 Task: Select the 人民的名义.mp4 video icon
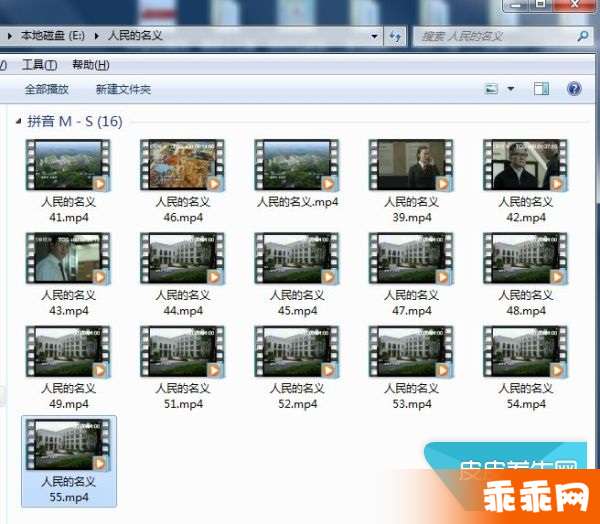[x=297, y=165]
